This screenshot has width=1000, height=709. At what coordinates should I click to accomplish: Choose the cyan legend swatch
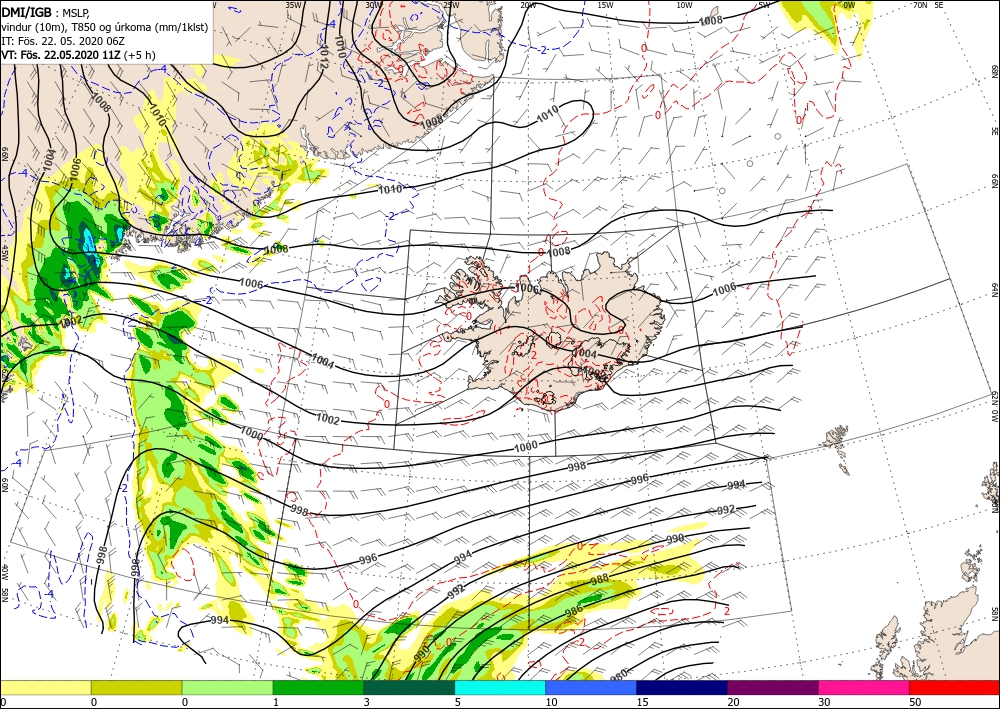coord(500,687)
